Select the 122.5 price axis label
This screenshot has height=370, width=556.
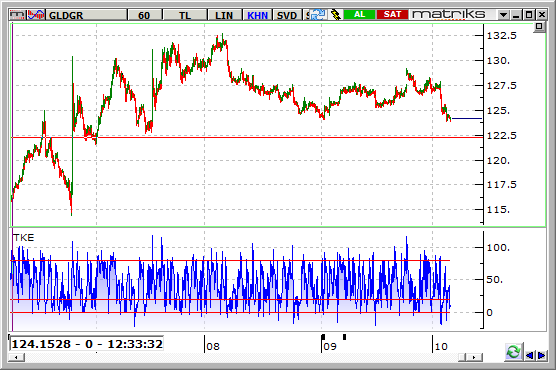502,136
